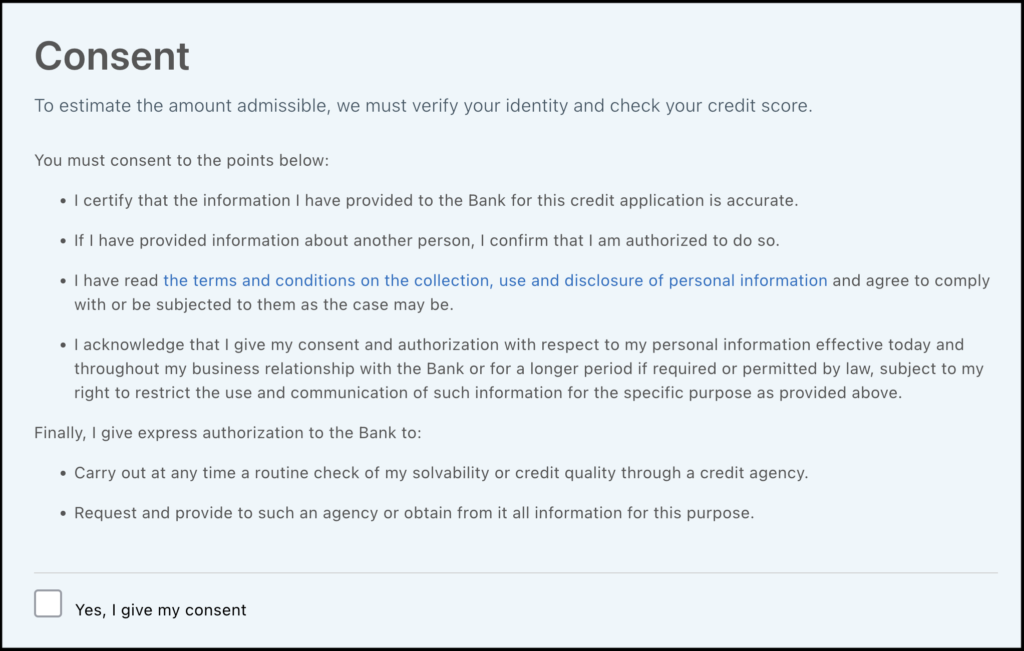Click 'You must consent to the points below' text
Image resolution: width=1024 pixels, height=651 pixels.
coord(181,160)
